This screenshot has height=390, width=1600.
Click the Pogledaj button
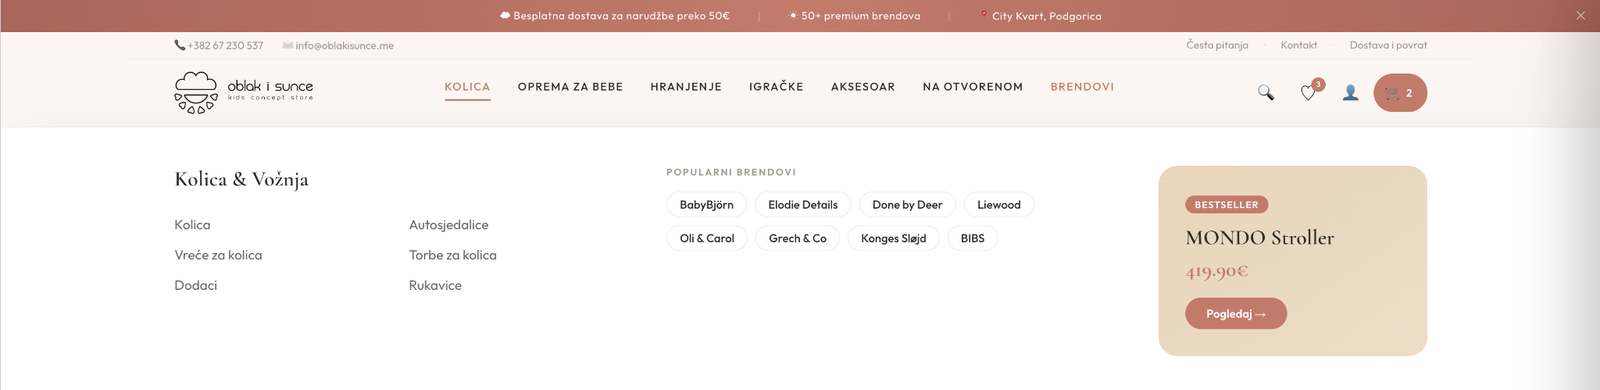[x=1236, y=314]
